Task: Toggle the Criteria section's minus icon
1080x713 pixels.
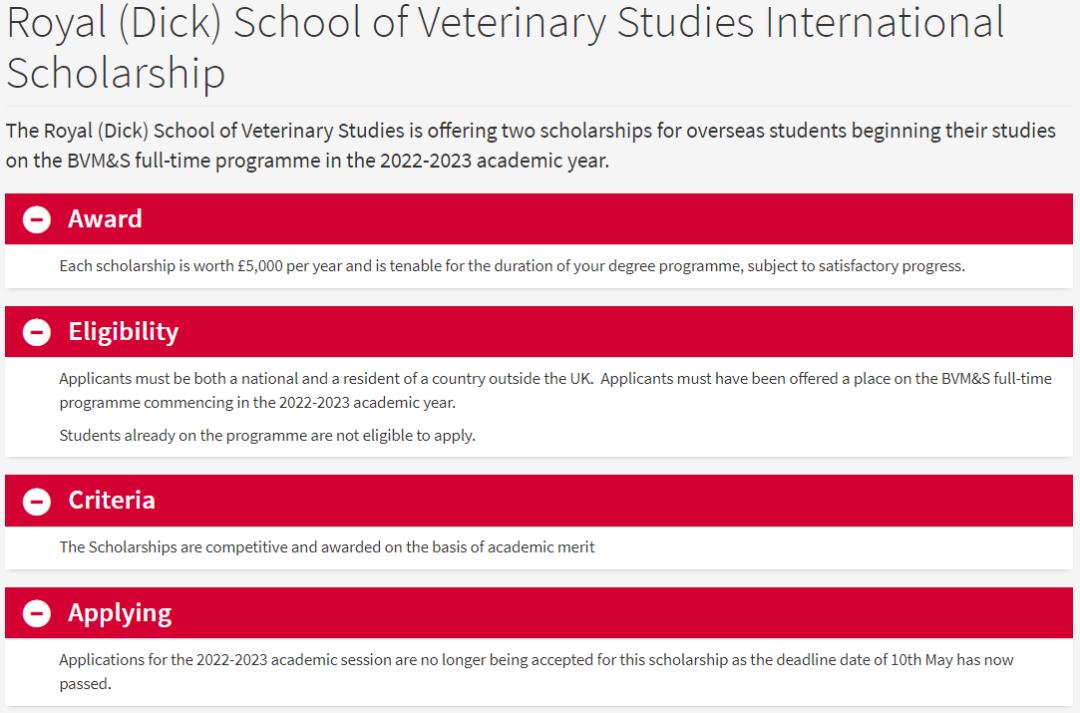Action: pyautogui.click(x=36, y=501)
